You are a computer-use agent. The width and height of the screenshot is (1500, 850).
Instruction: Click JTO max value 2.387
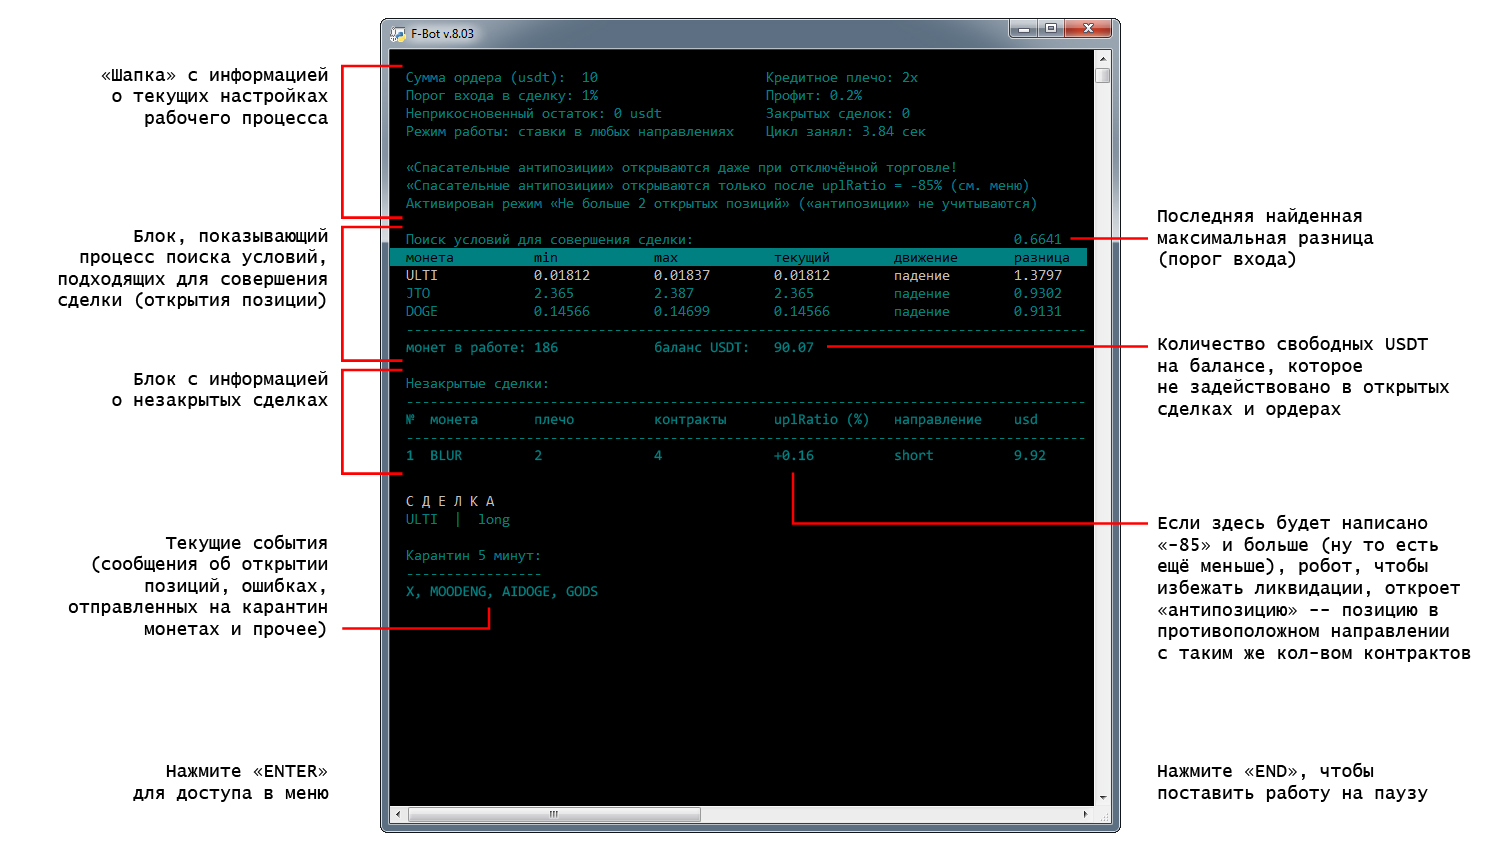(x=674, y=294)
